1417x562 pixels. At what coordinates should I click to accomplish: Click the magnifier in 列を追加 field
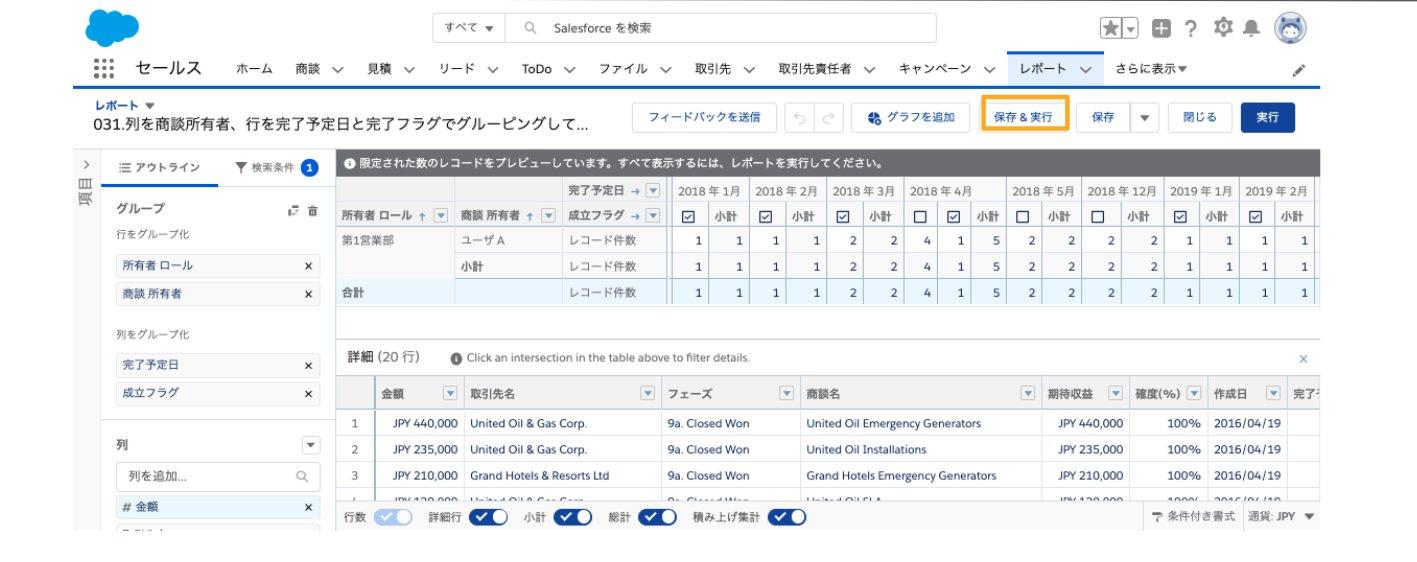click(302, 477)
